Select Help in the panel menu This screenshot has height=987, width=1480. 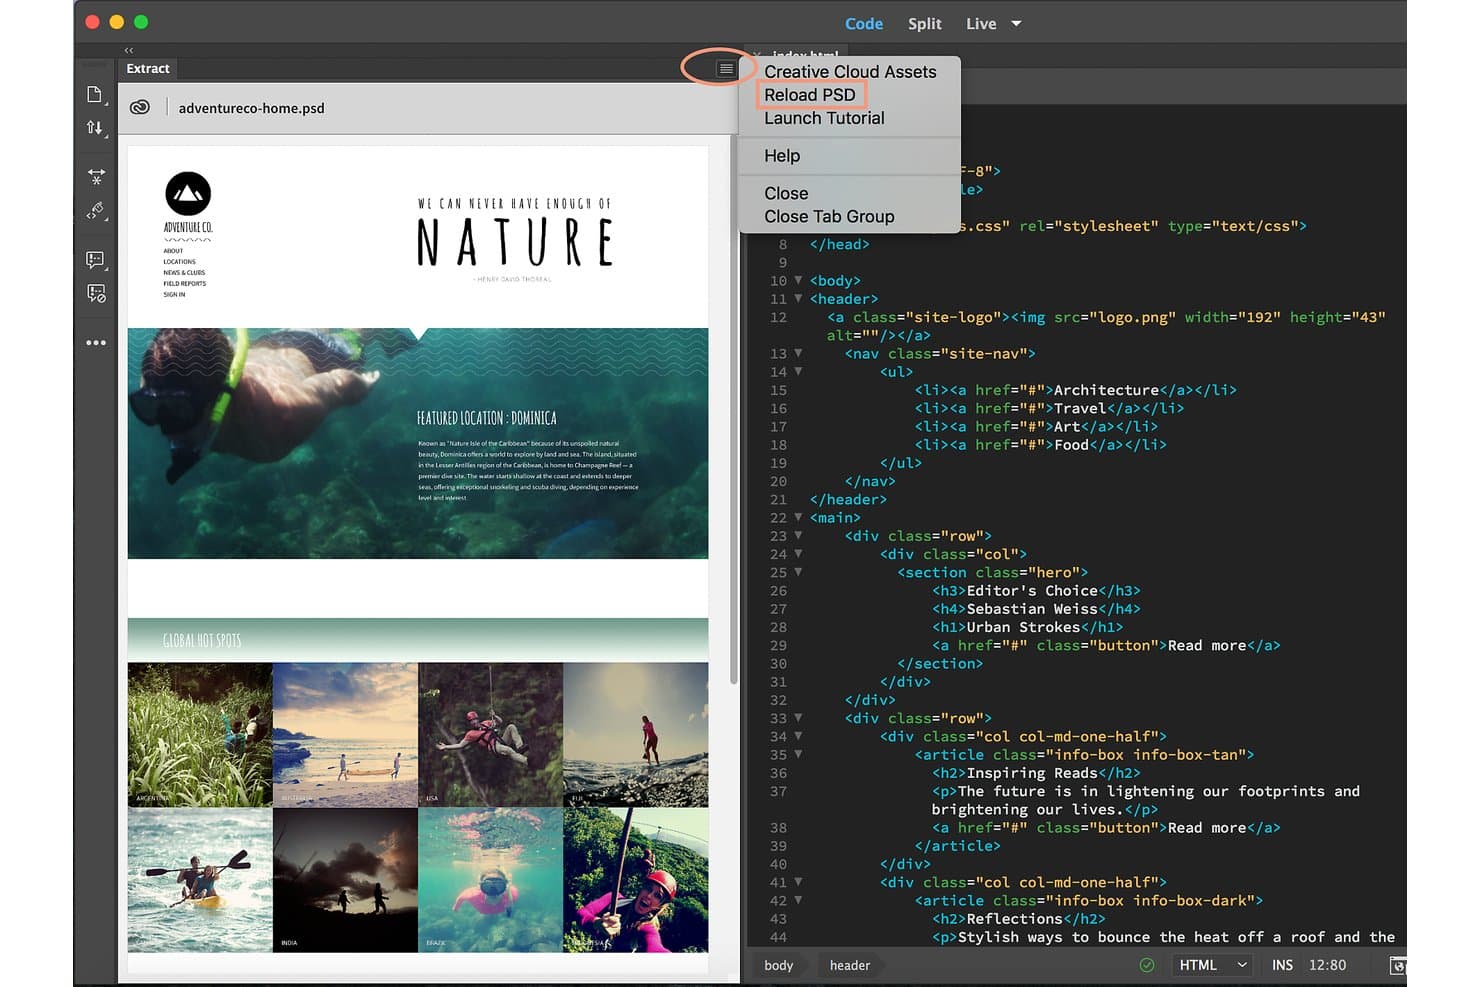(x=782, y=156)
